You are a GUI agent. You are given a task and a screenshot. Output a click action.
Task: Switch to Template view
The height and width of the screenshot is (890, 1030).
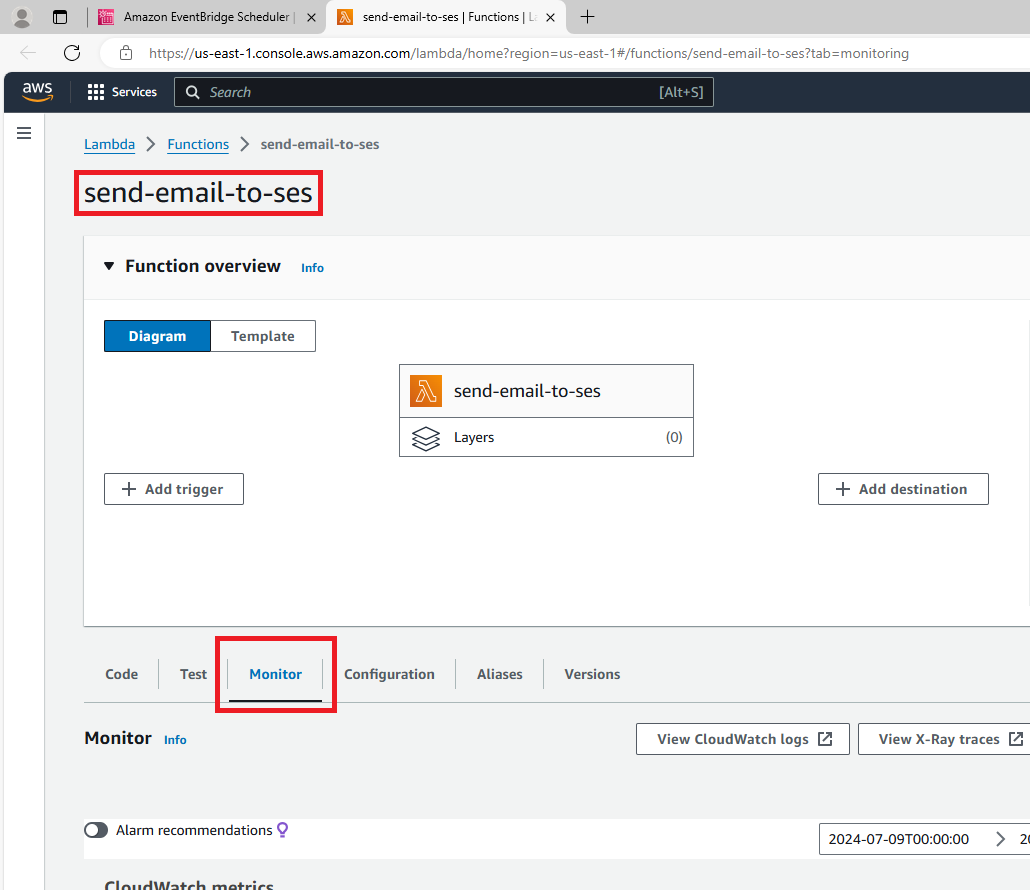pos(263,336)
